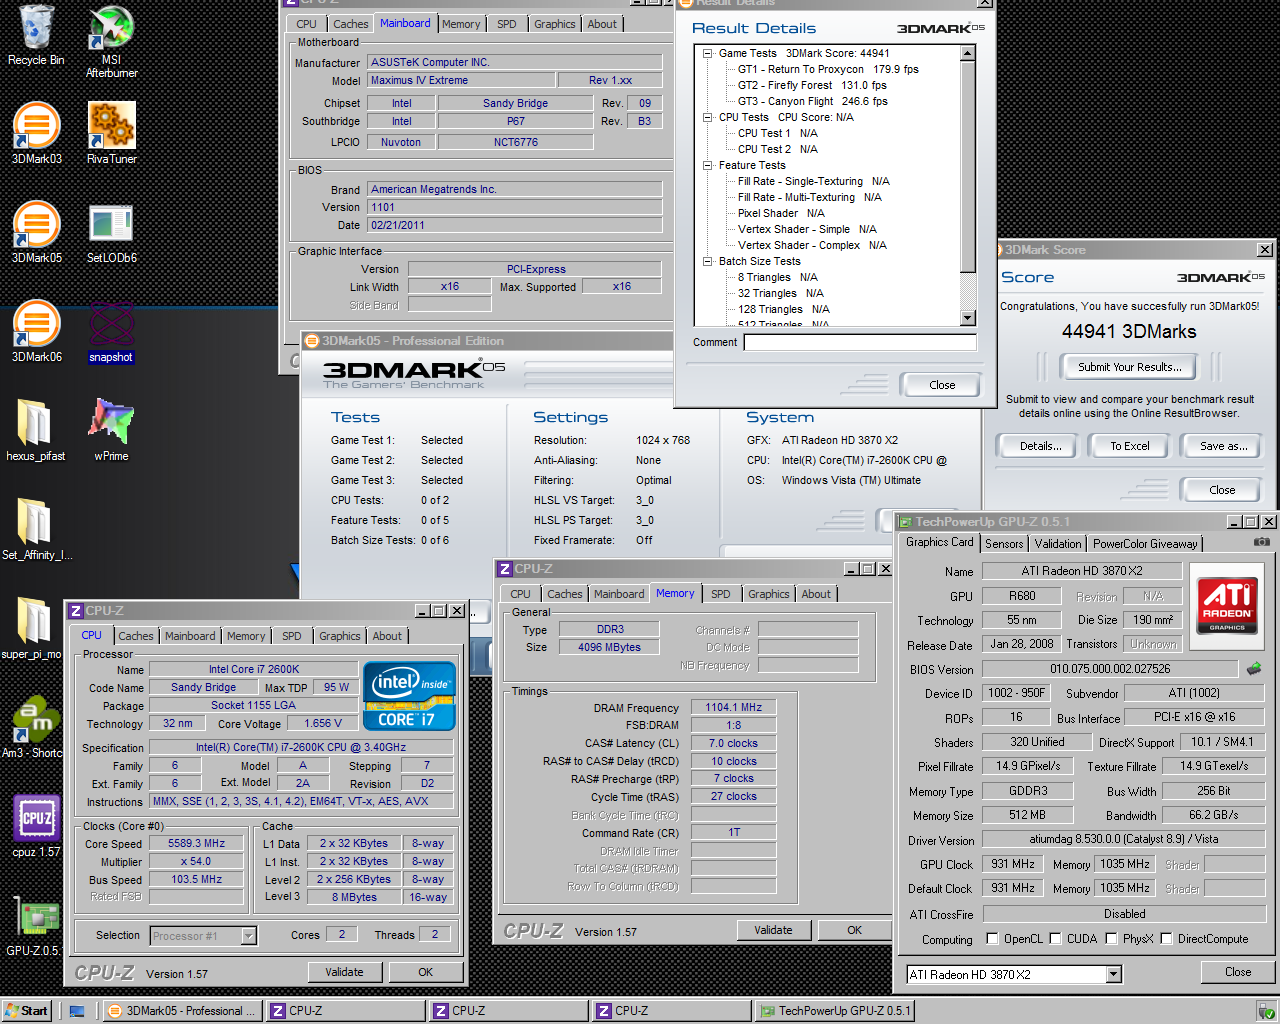Open the Processor #1 selection dropdown
Image resolution: width=1280 pixels, height=1024 pixels.
point(249,936)
